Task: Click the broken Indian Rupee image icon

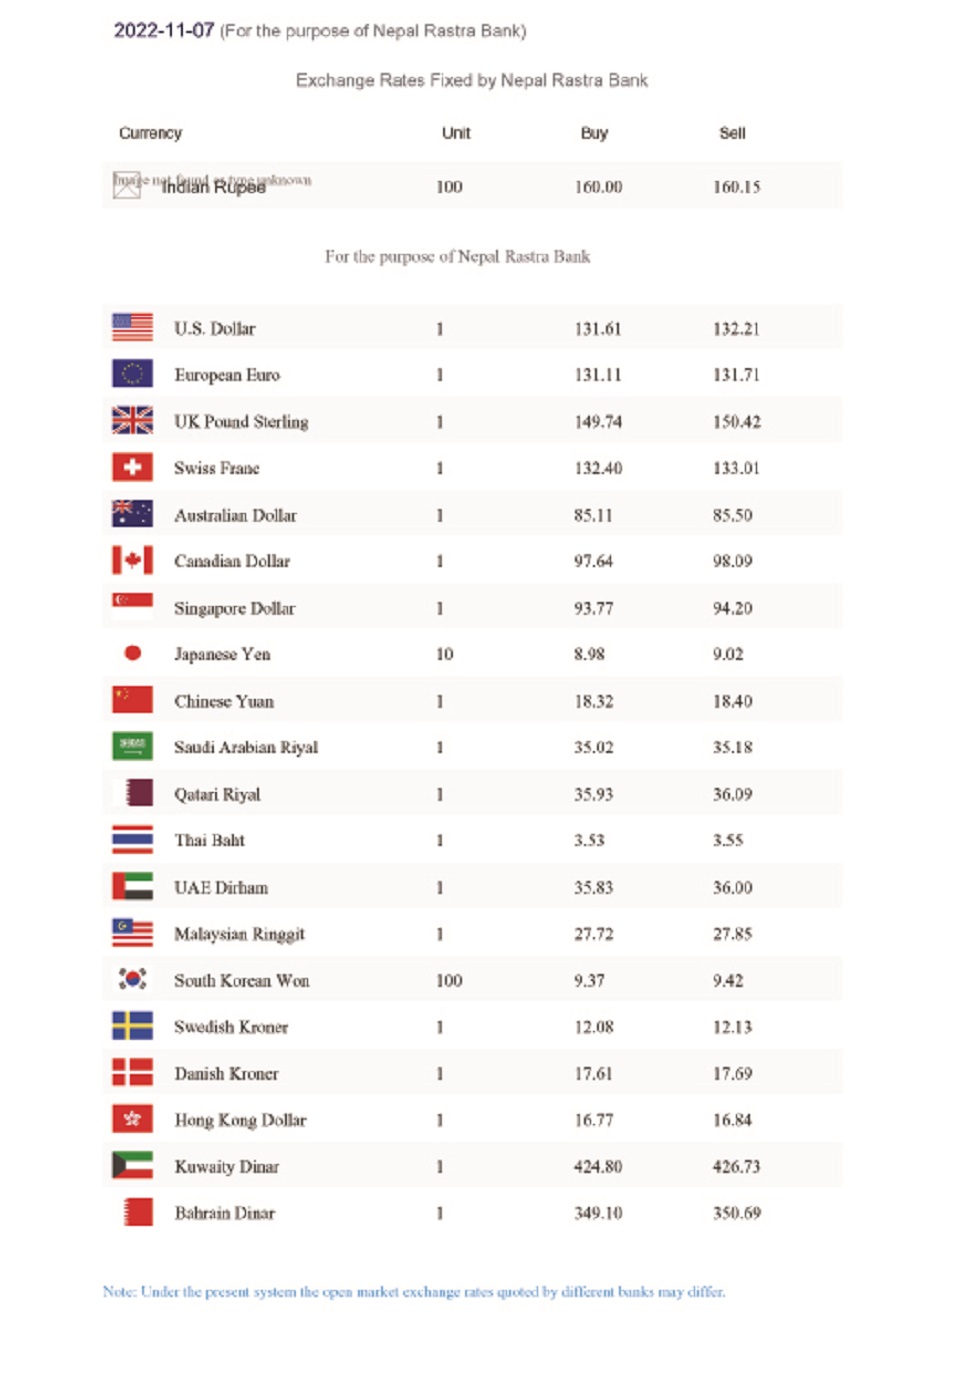Action: point(126,185)
